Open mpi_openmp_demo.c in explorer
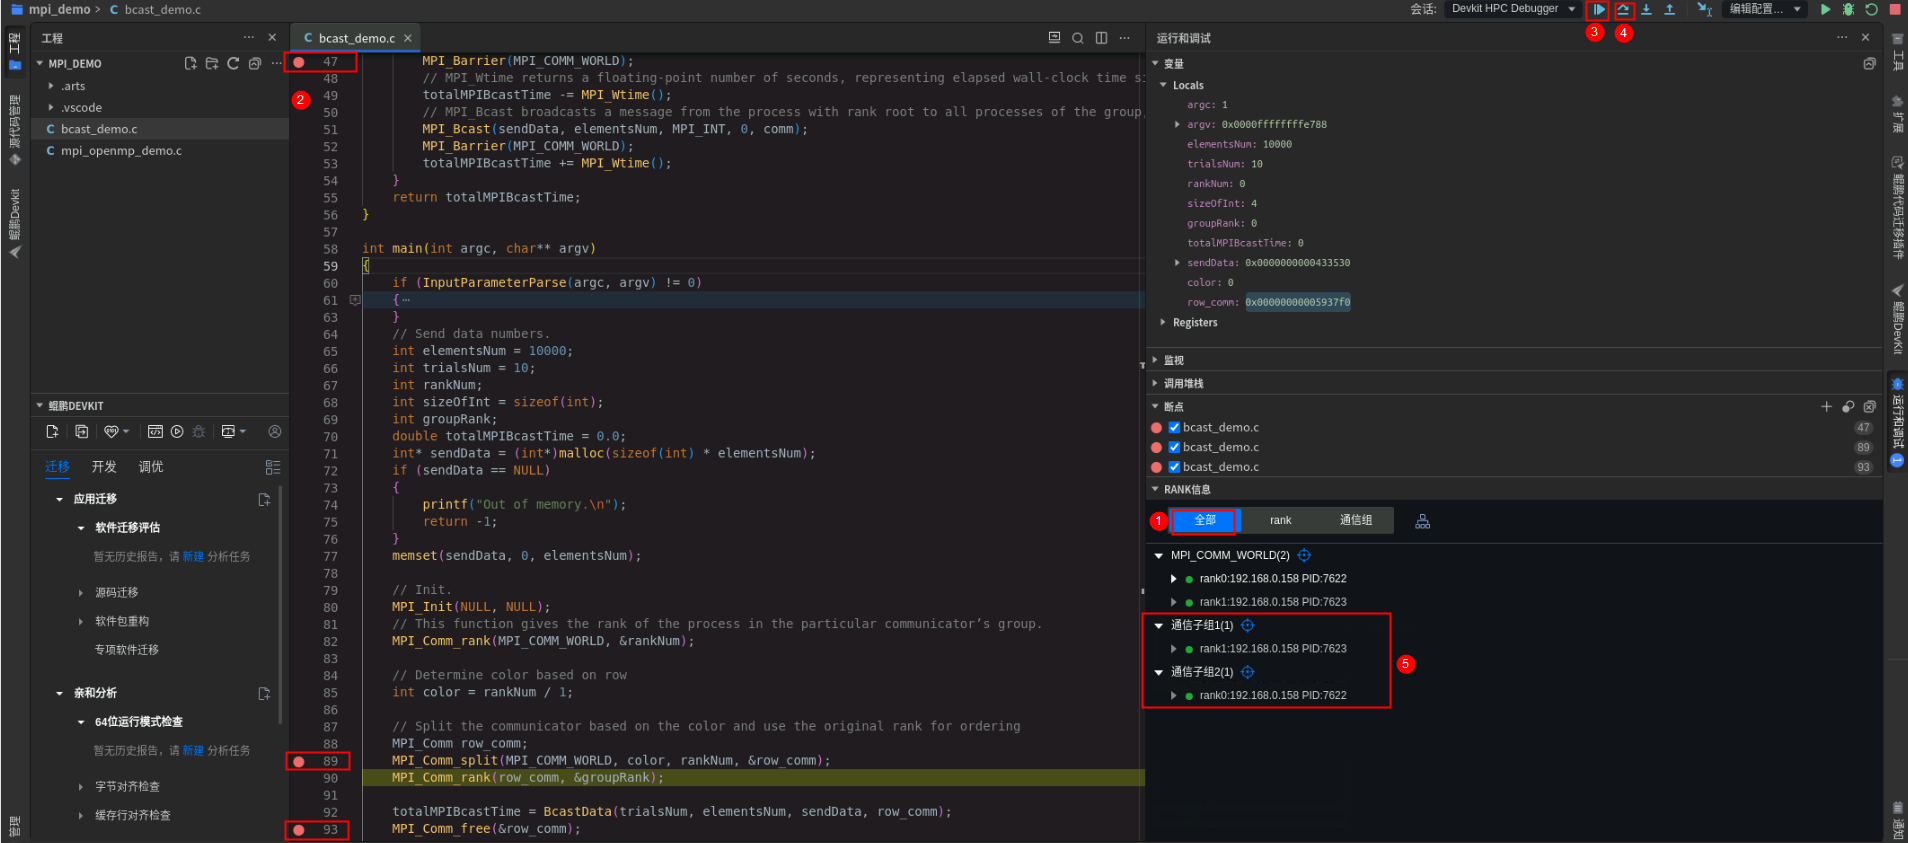This screenshot has width=1908, height=843. [x=121, y=151]
